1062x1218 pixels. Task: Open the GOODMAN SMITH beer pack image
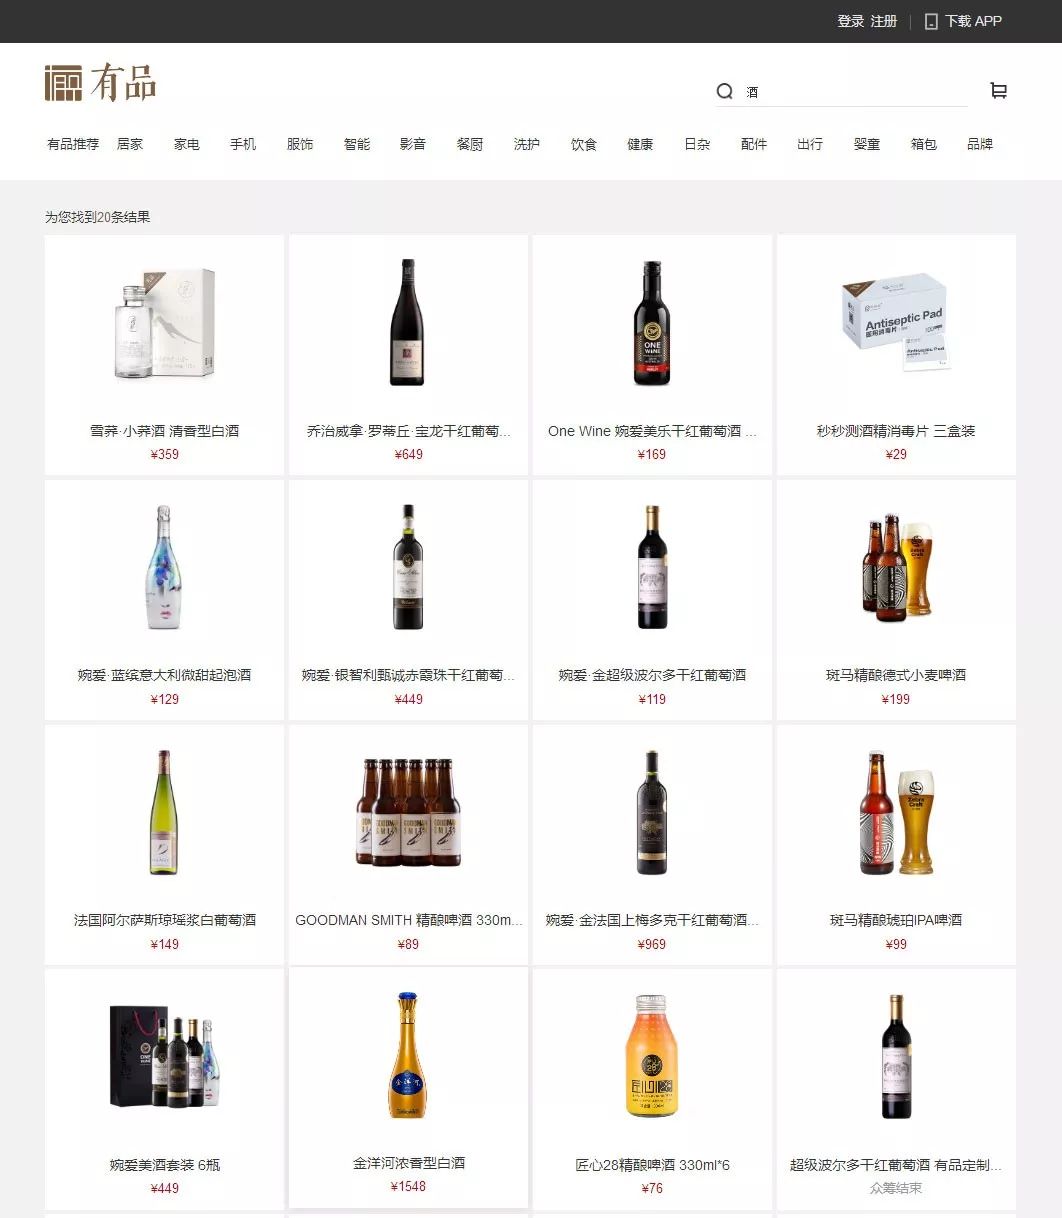tap(408, 812)
